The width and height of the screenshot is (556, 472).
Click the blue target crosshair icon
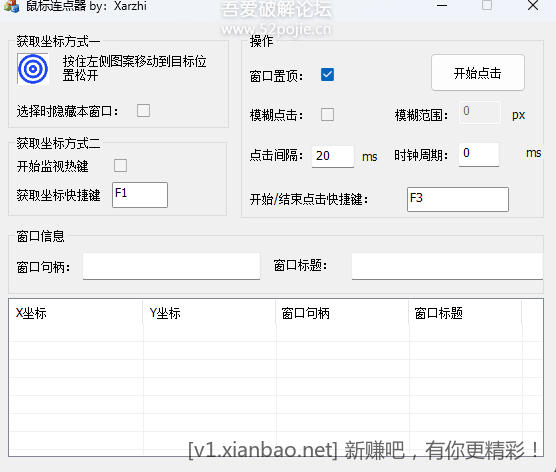pyautogui.click(x=33, y=69)
